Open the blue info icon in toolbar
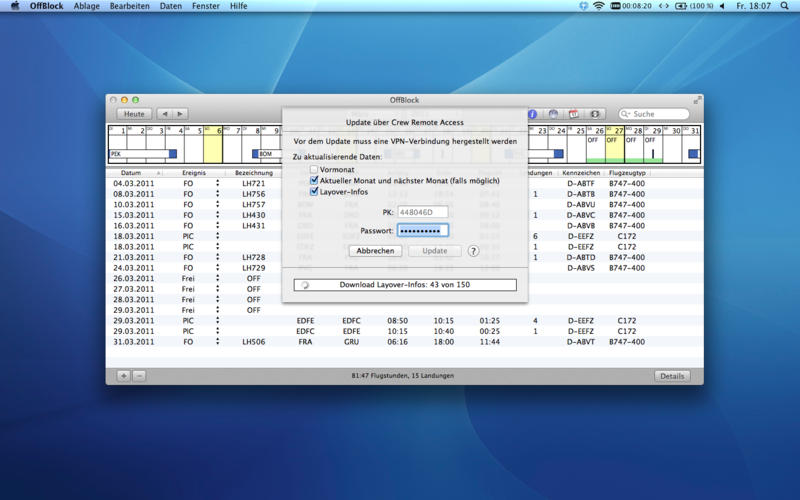This screenshot has height=500, width=800. click(x=533, y=114)
